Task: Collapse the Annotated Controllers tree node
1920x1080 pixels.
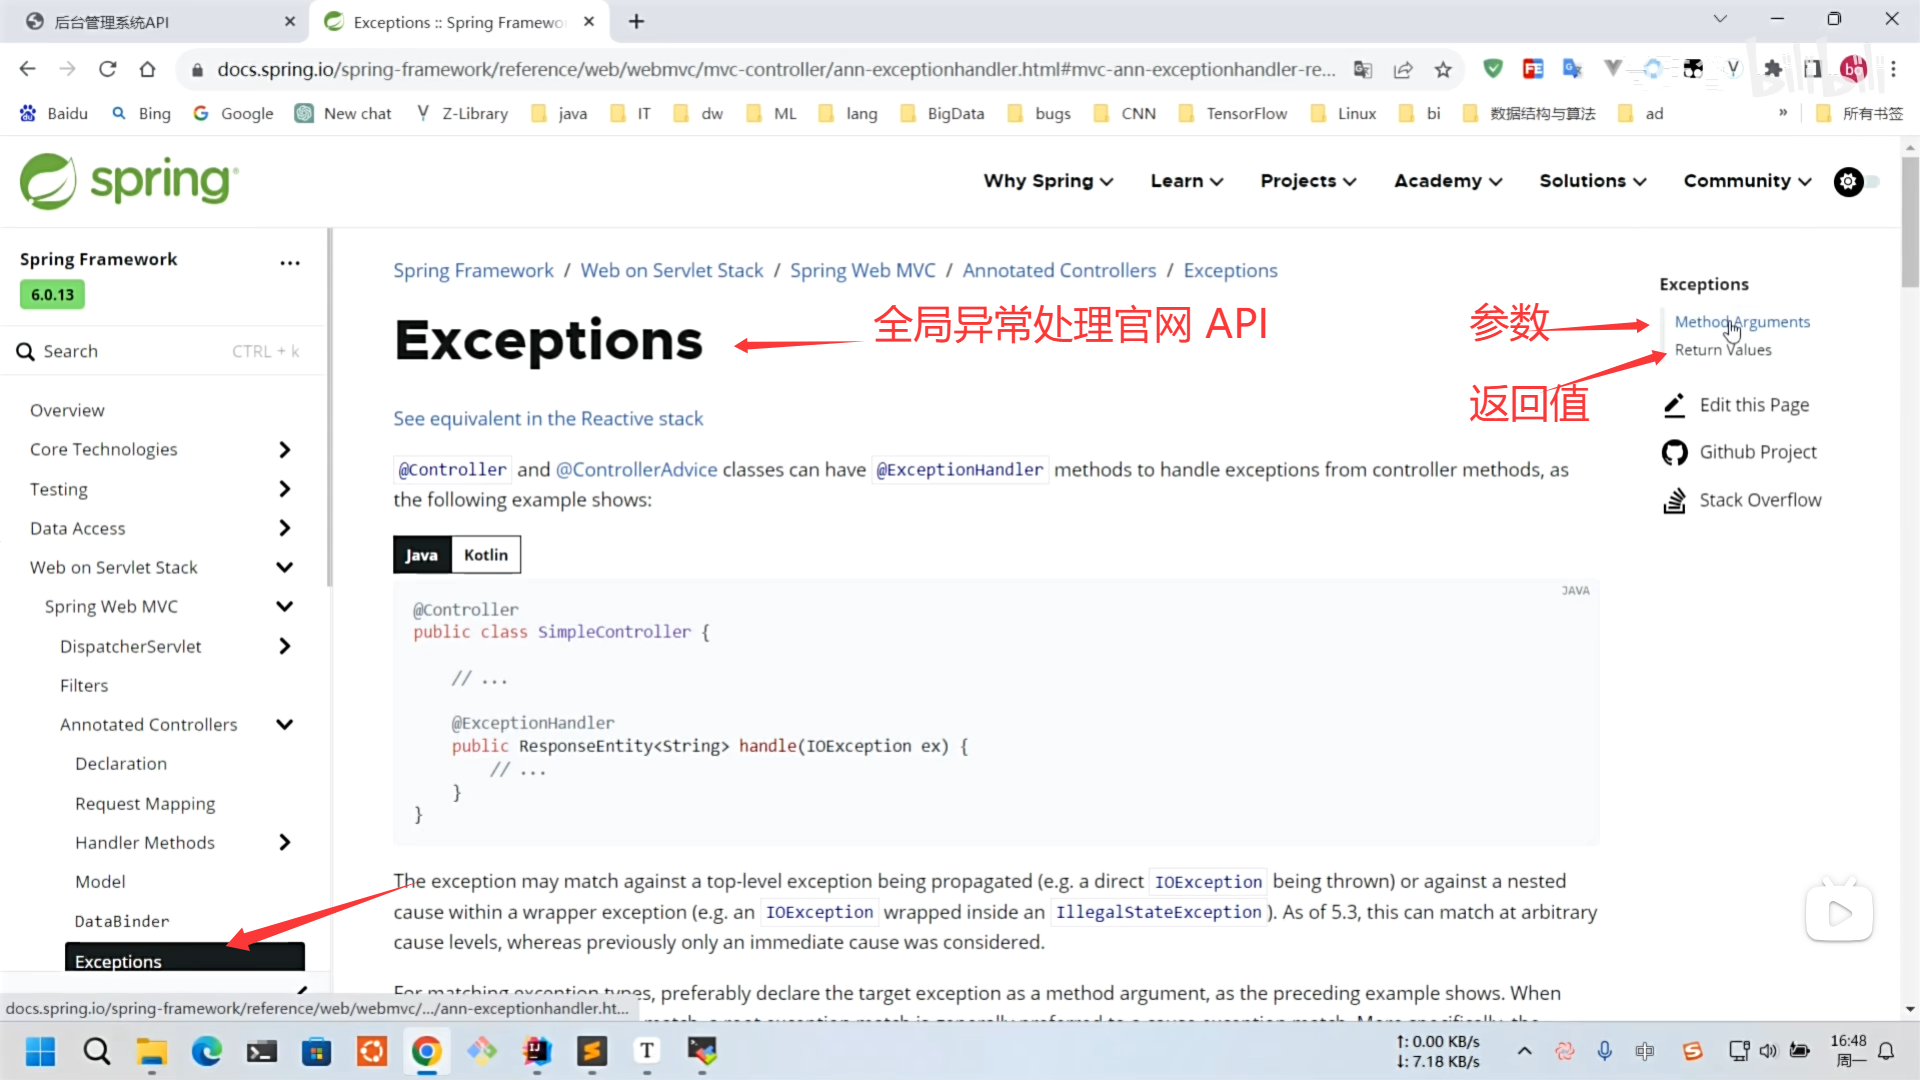Action: click(x=284, y=724)
